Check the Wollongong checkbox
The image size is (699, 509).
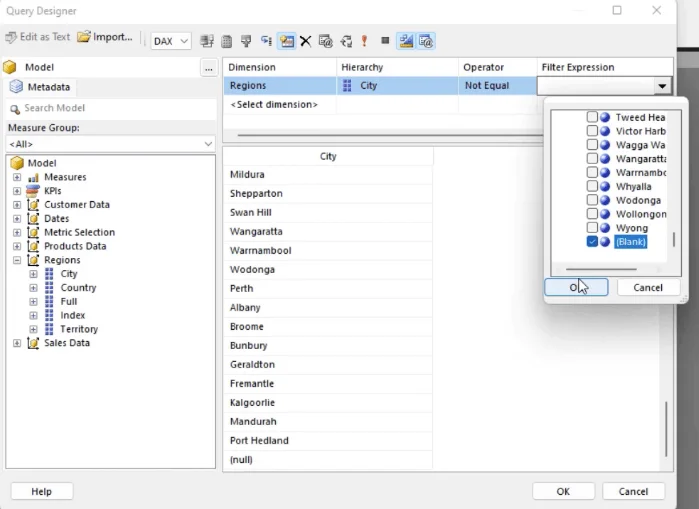[x=592, y=213]
